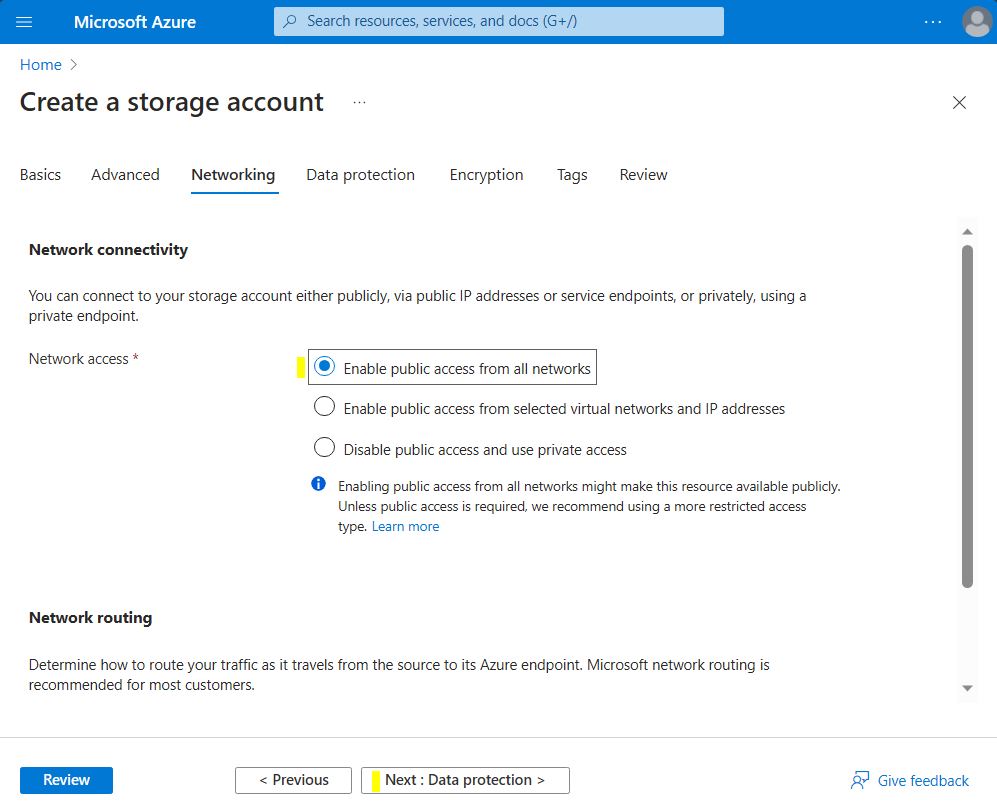Click the info icon beside public access note
This screenshot has width=997, height=804.
319,485
